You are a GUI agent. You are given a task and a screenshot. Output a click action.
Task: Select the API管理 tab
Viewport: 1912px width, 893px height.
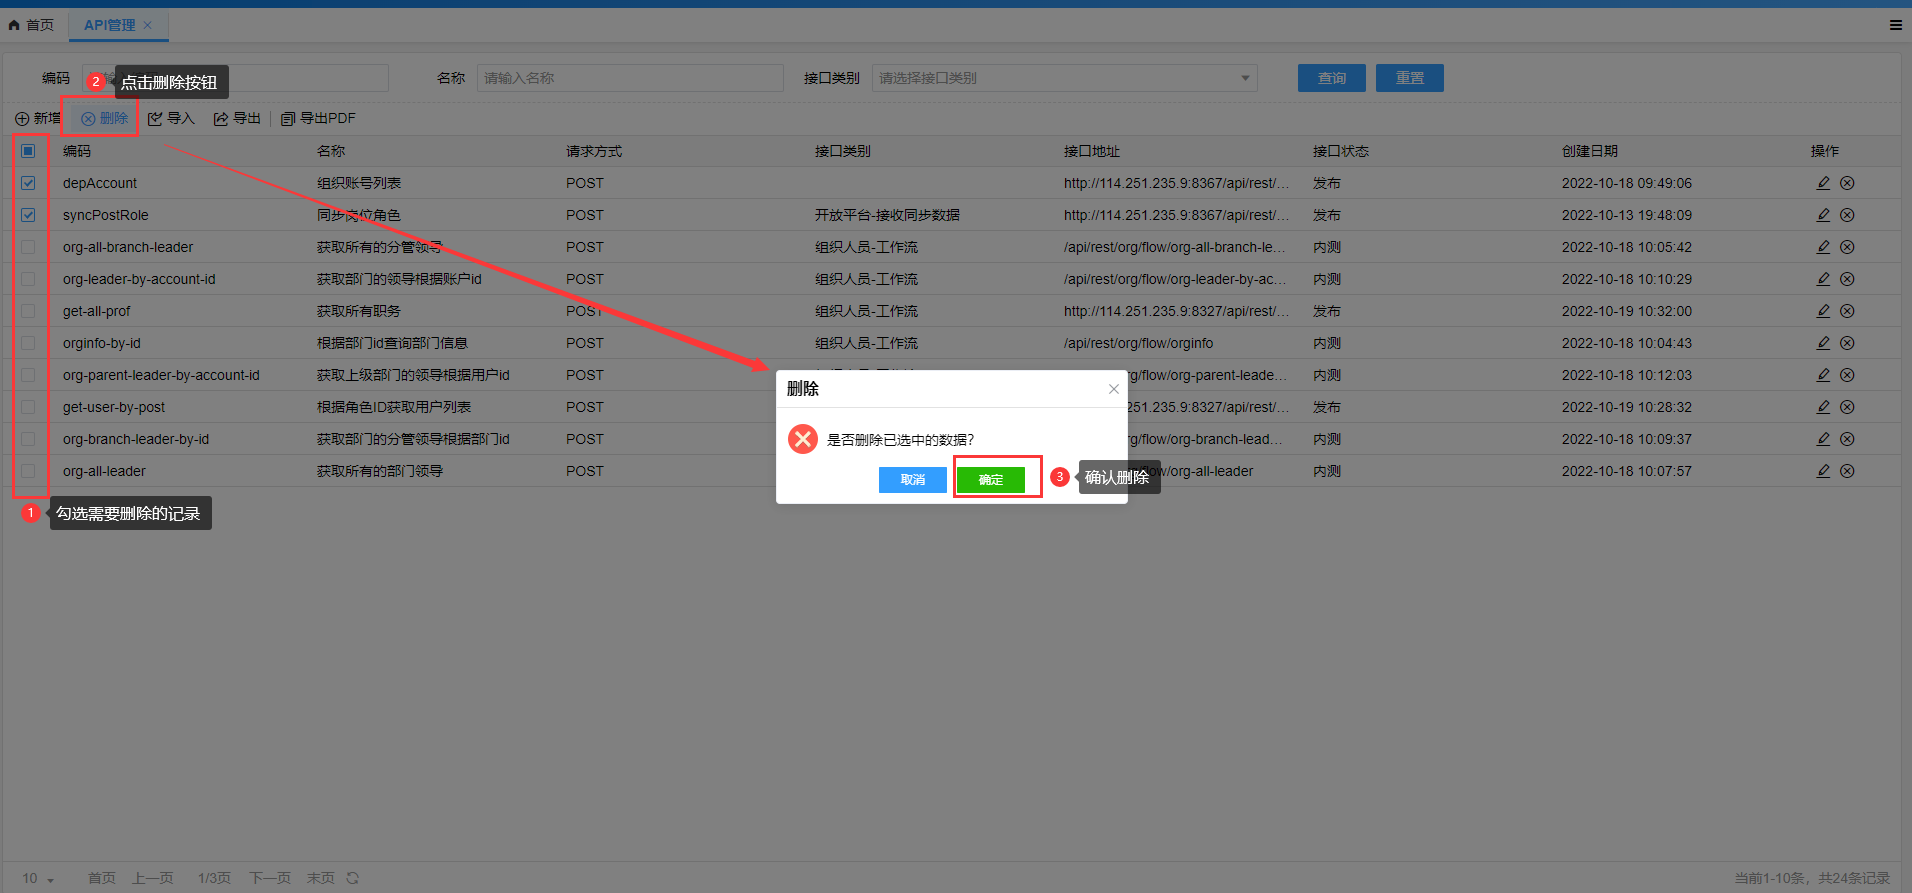tap(109, 25)
